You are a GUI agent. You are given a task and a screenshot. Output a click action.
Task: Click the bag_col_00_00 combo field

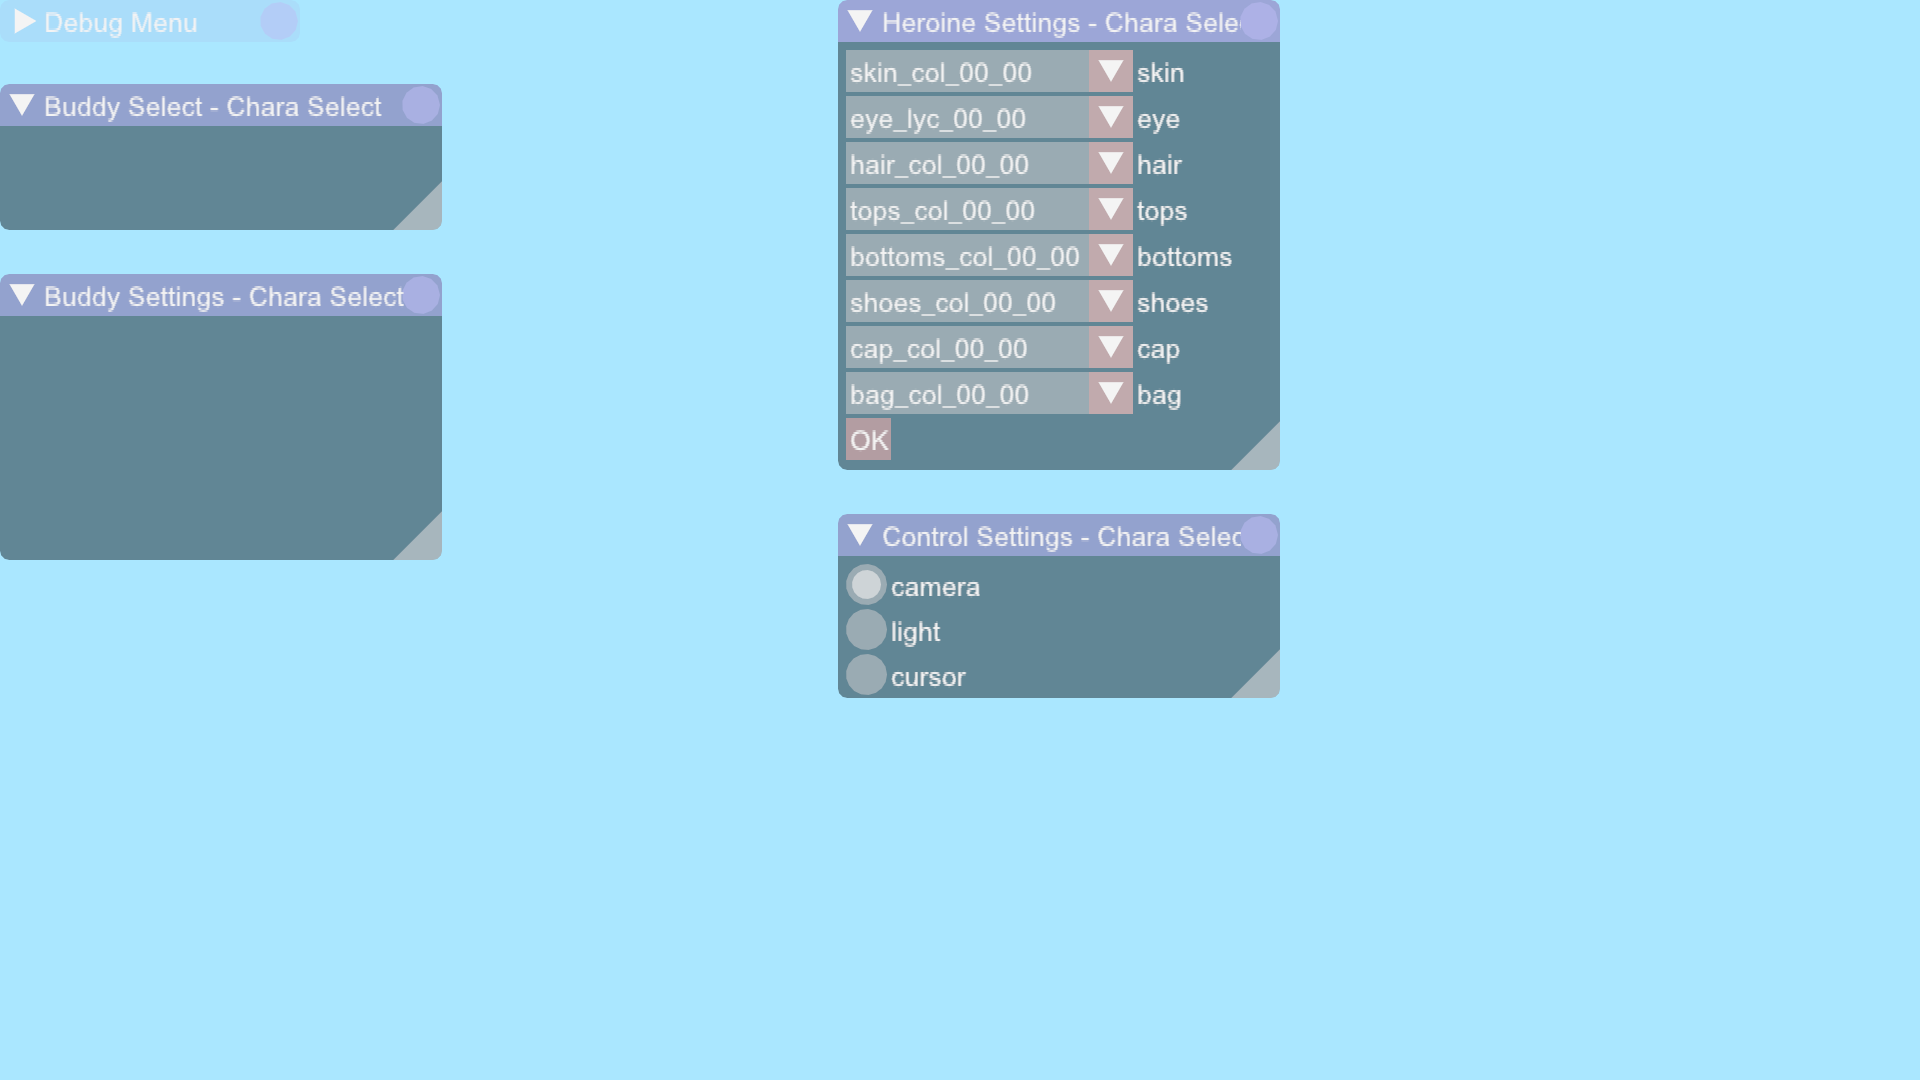point(968,393)
